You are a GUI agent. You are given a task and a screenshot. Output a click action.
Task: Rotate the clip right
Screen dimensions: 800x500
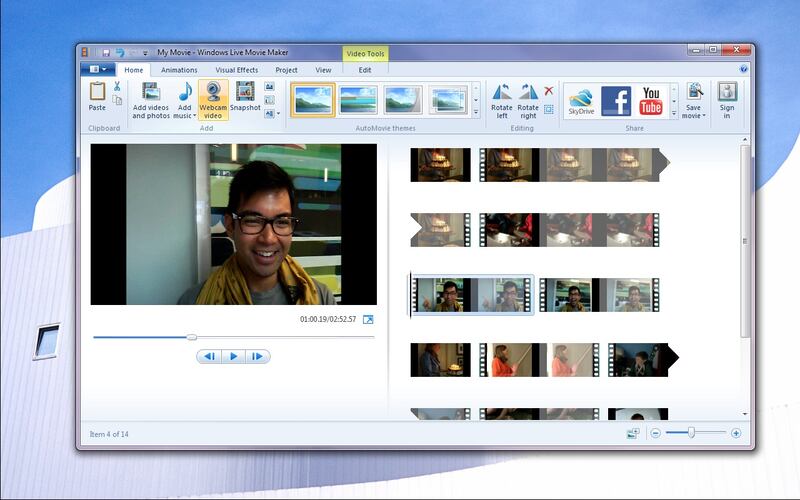(528, 100)
